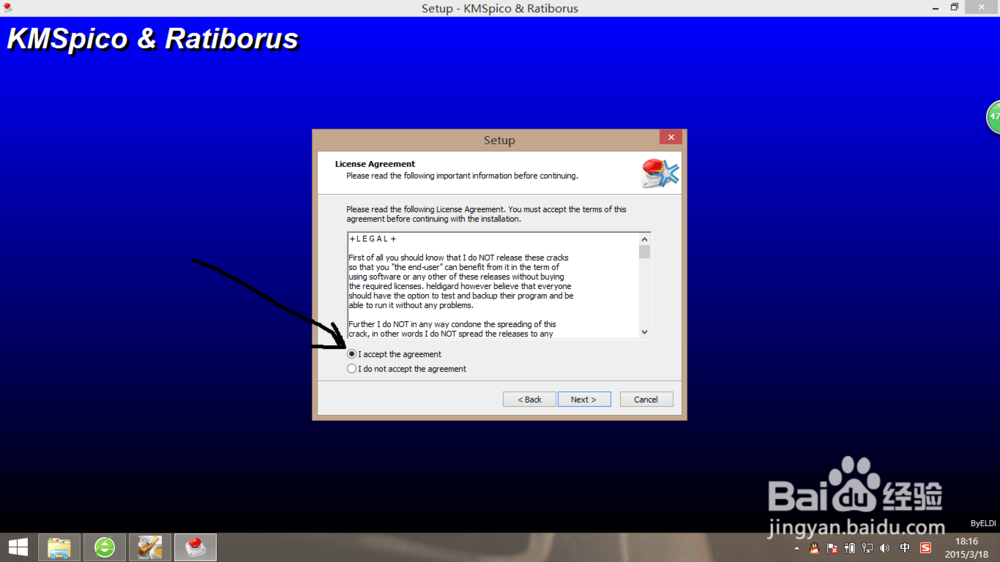This screenshot has width=1000, height=562.
Task: Toggle the Chinese input language indicator
Action: pos(905,548)
